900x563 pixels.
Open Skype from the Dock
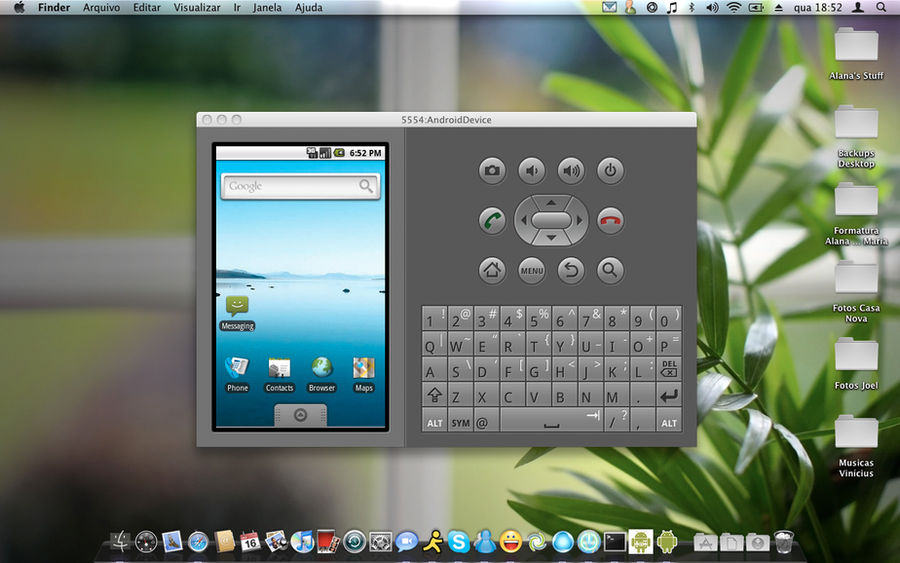tap(458, 541)
